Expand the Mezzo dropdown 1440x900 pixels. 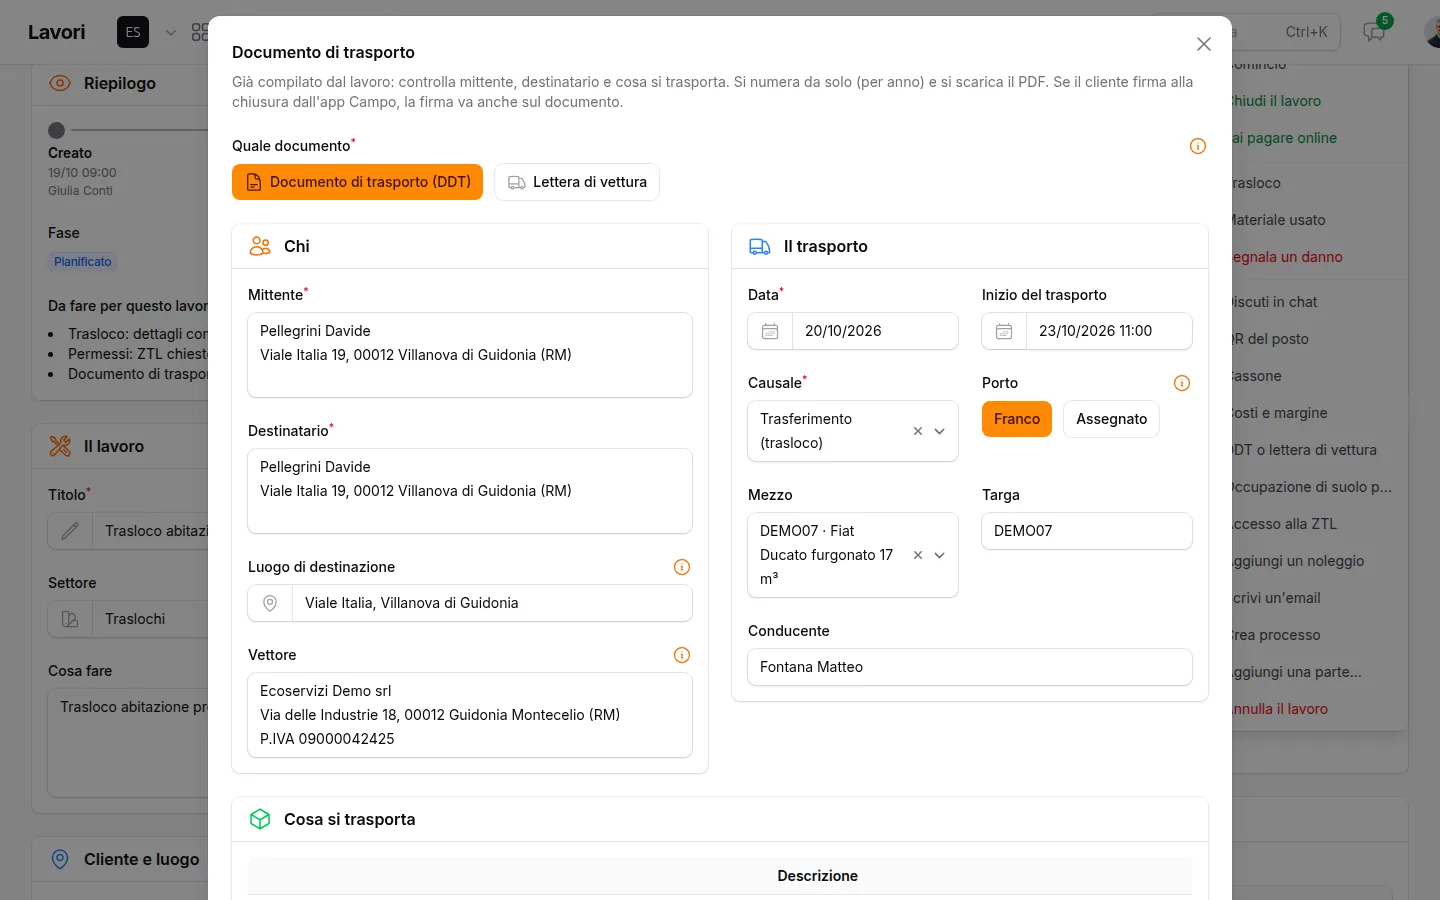coord(940,555)
